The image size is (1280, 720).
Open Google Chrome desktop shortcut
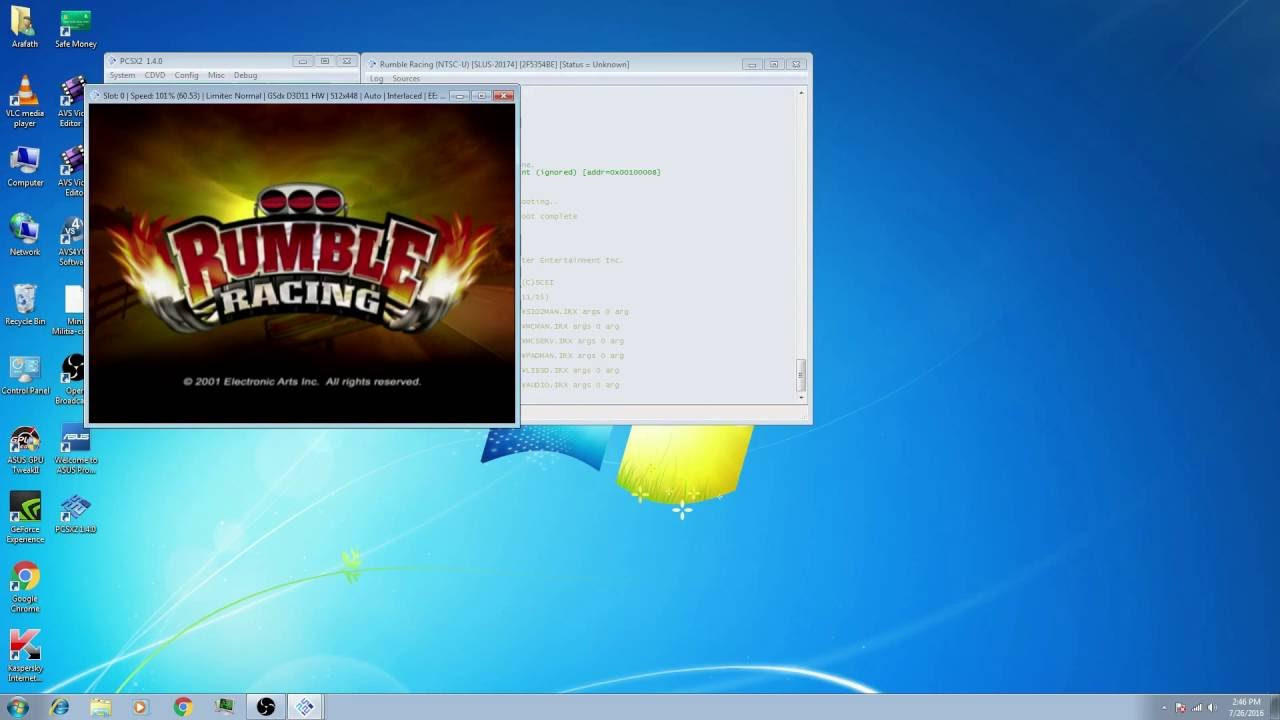point(24,588)
